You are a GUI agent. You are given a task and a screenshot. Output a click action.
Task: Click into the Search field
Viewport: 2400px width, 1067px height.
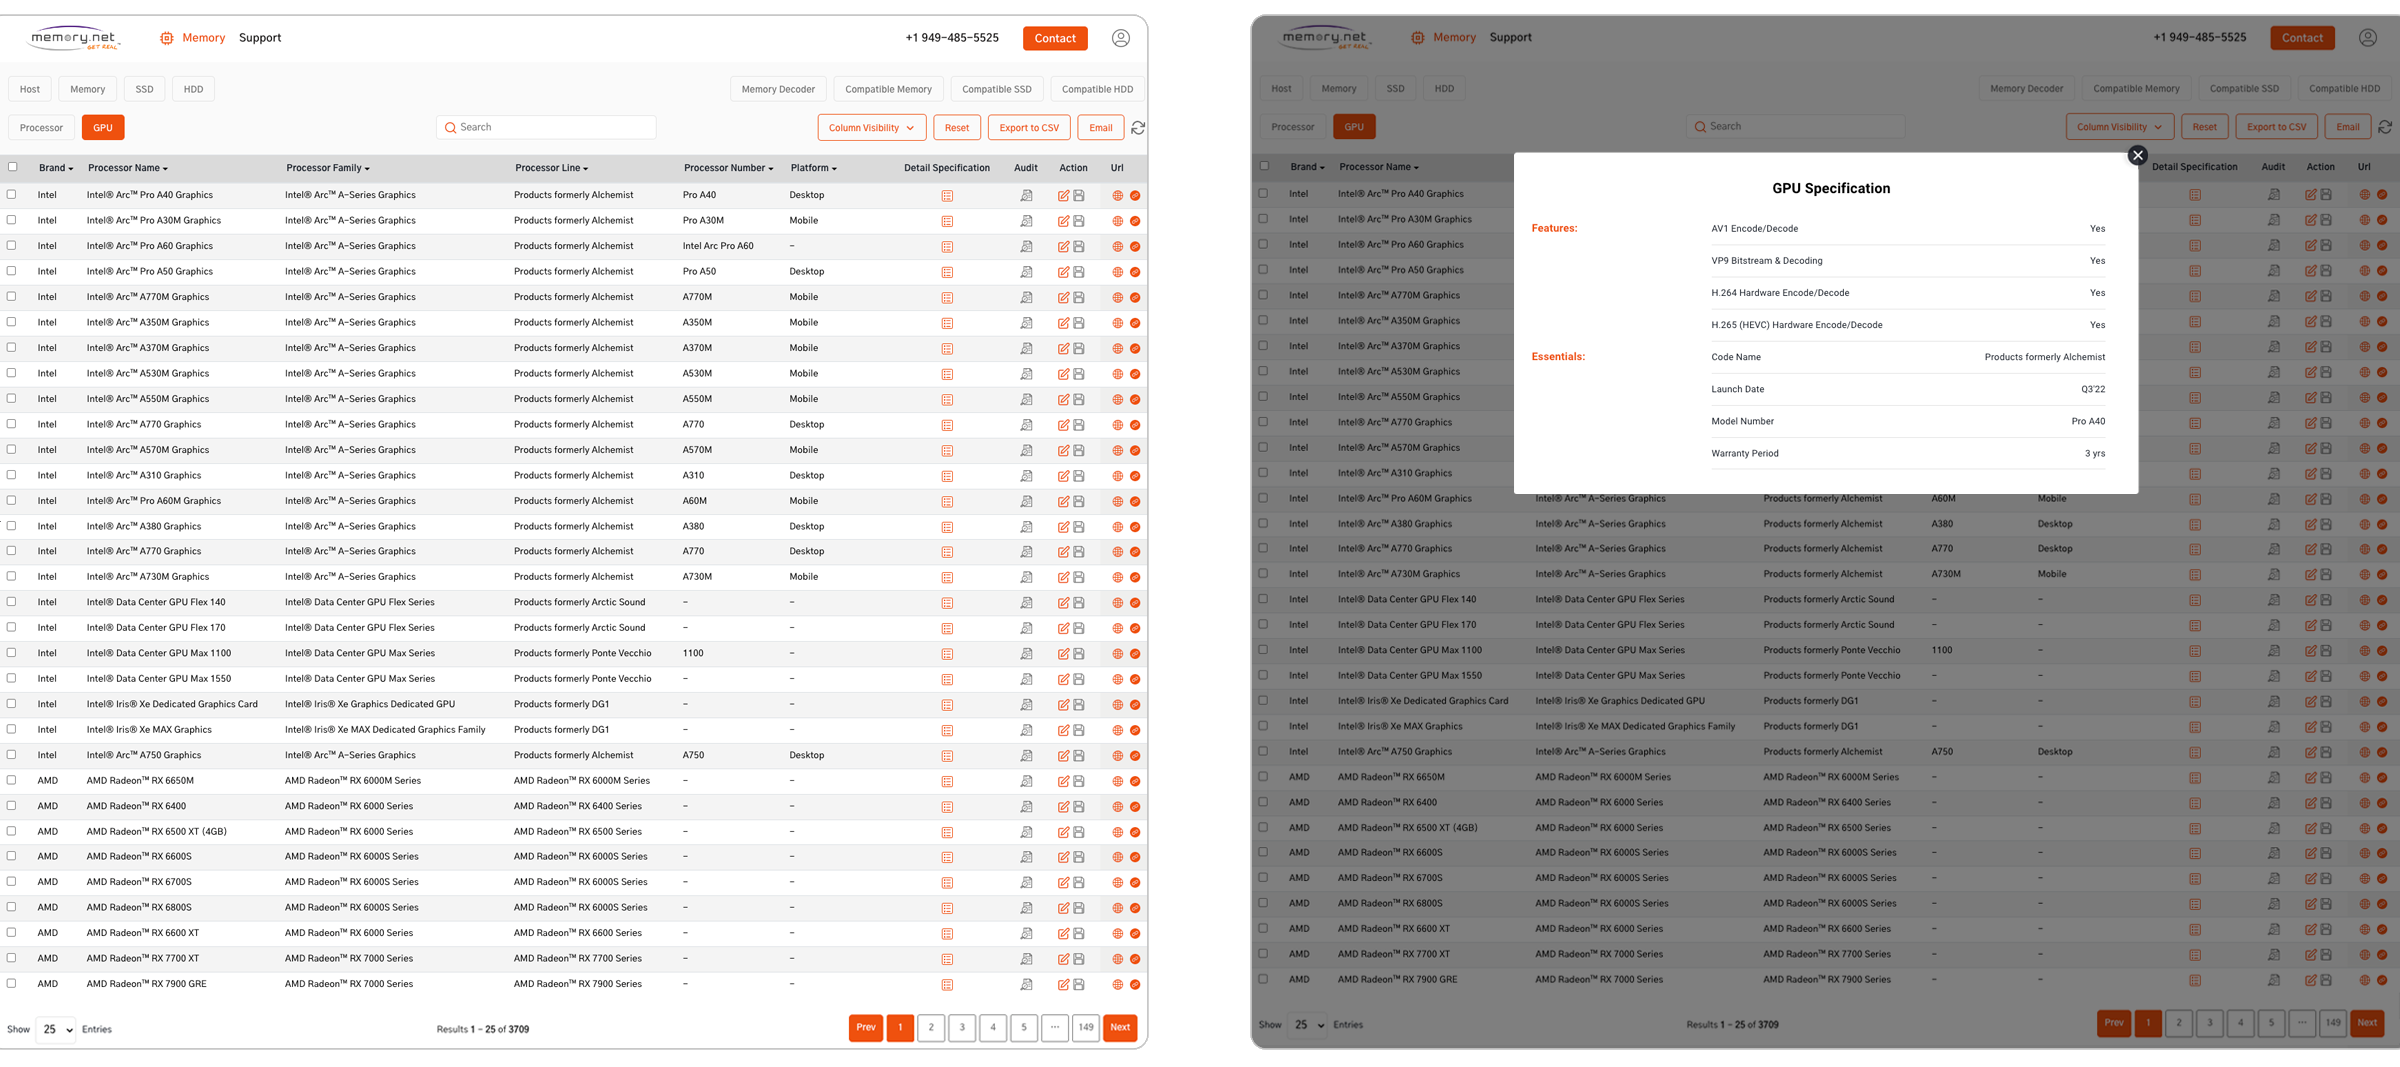tap(546, 127)
